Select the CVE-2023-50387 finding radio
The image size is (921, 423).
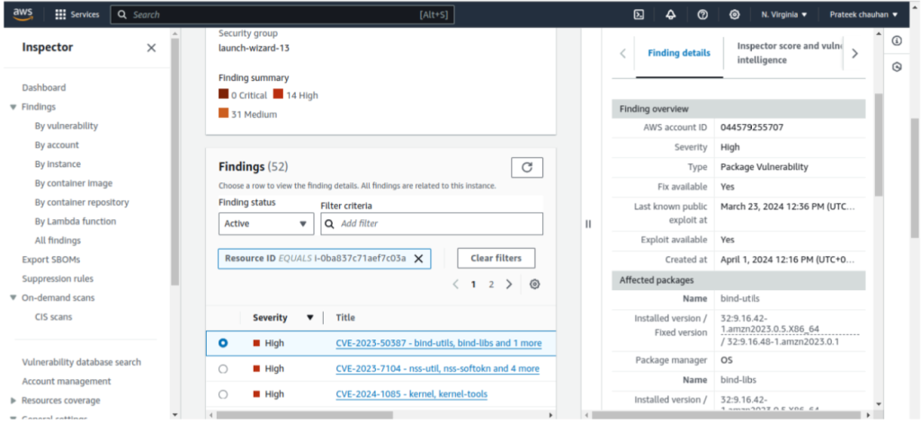click(223, 343)
